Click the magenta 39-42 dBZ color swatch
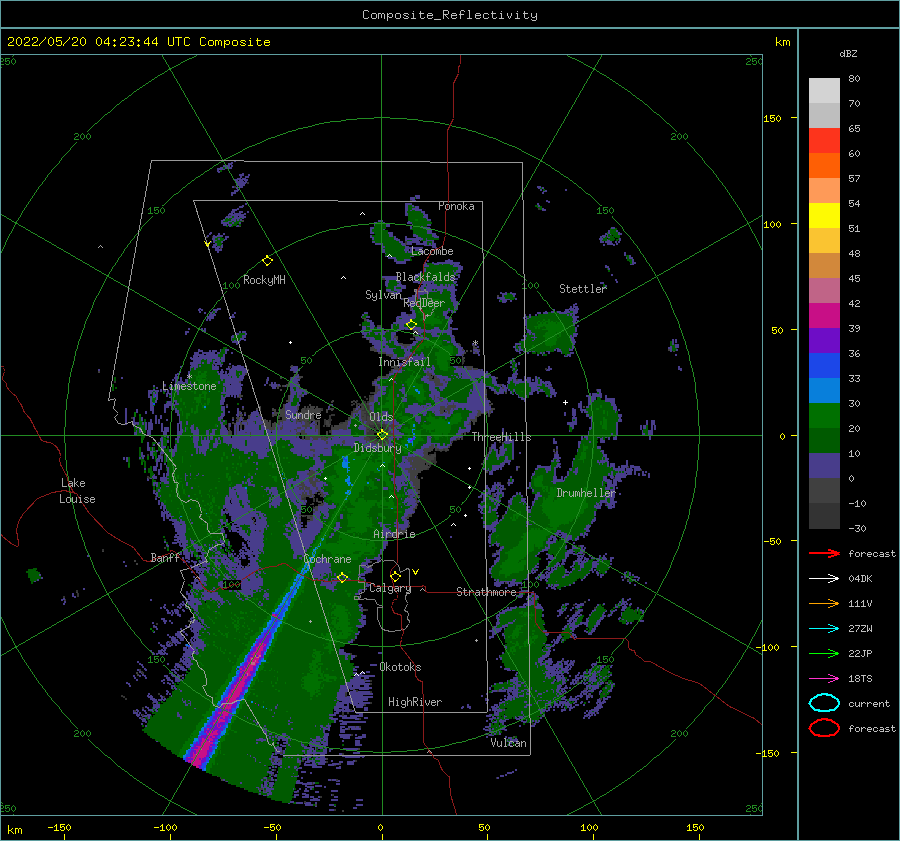This screenshot has width=900, height=841. point(824,316)
